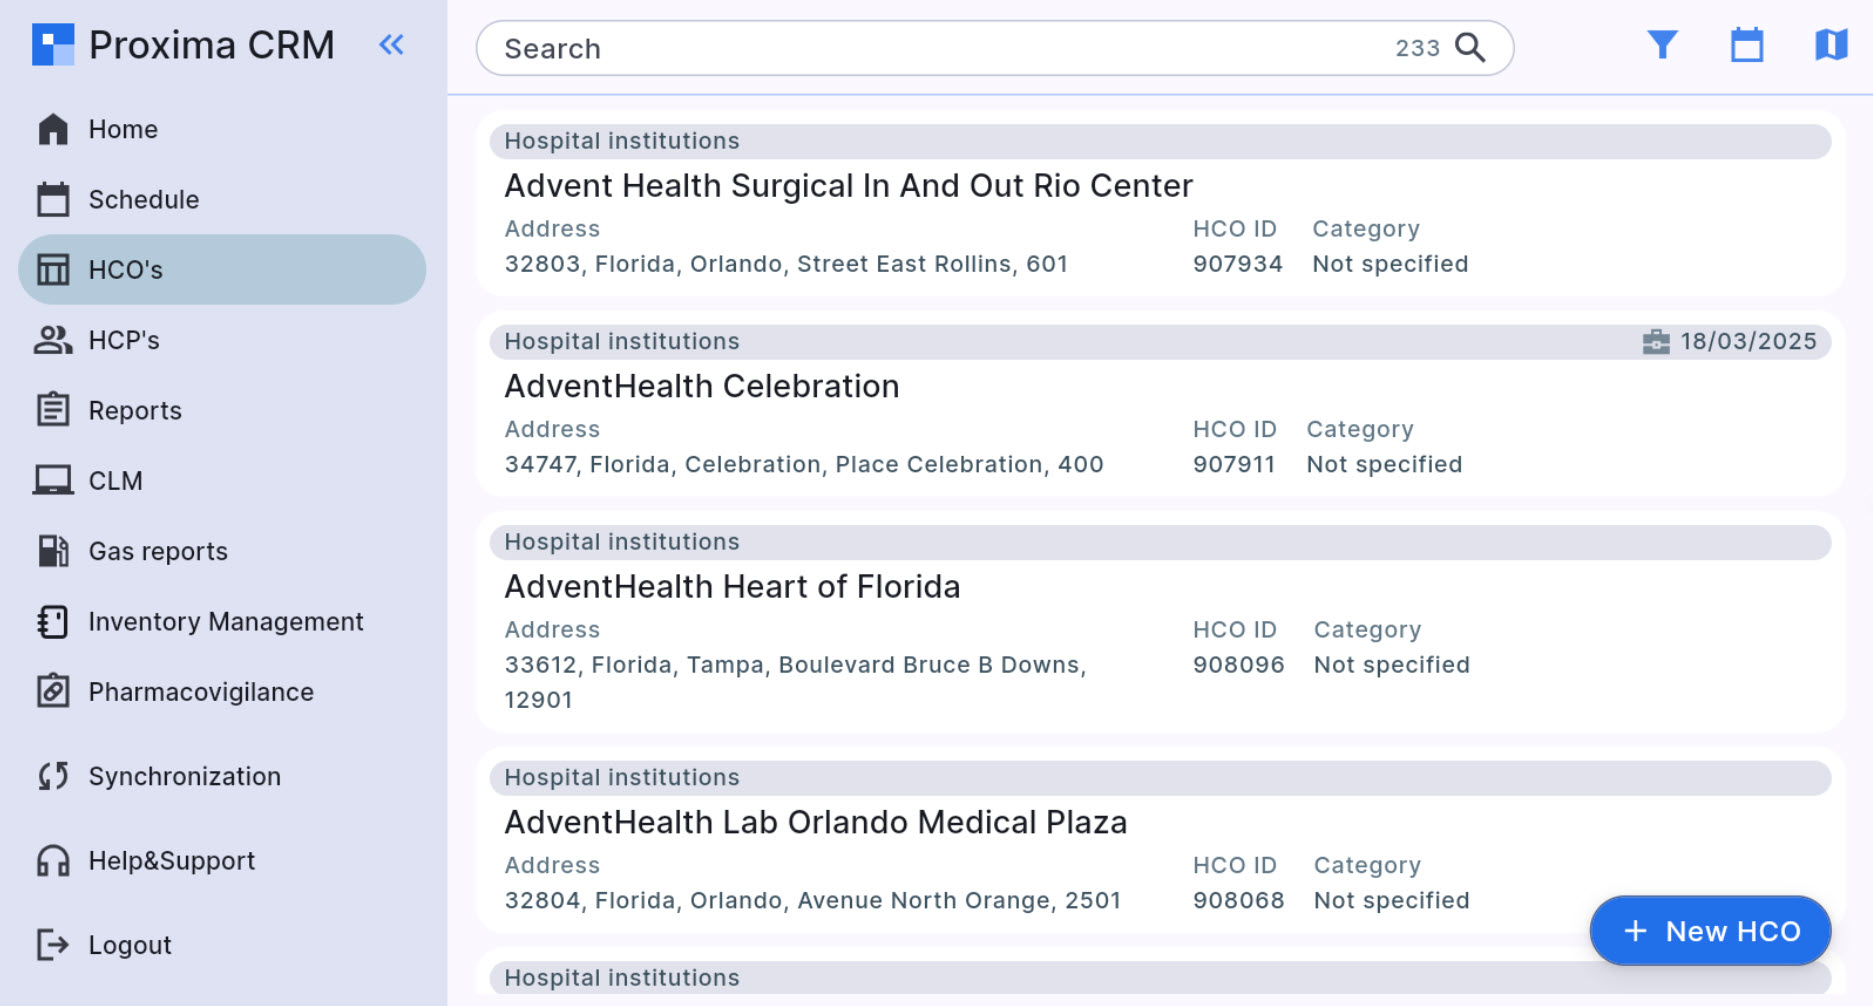Select the Reports sidebar icon
The width and height of the screenshot is (1873, 1006).
coord(53,410)
